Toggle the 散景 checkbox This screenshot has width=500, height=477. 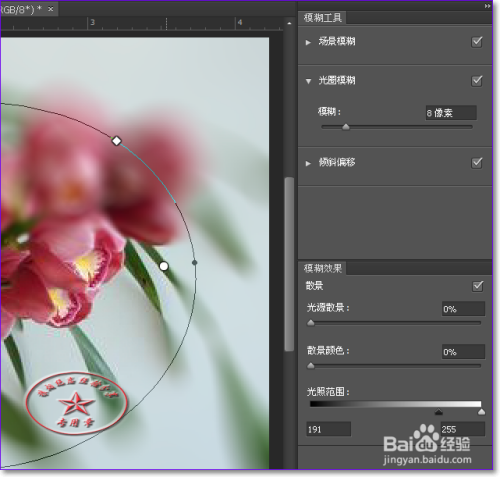(x=478, y=286)
